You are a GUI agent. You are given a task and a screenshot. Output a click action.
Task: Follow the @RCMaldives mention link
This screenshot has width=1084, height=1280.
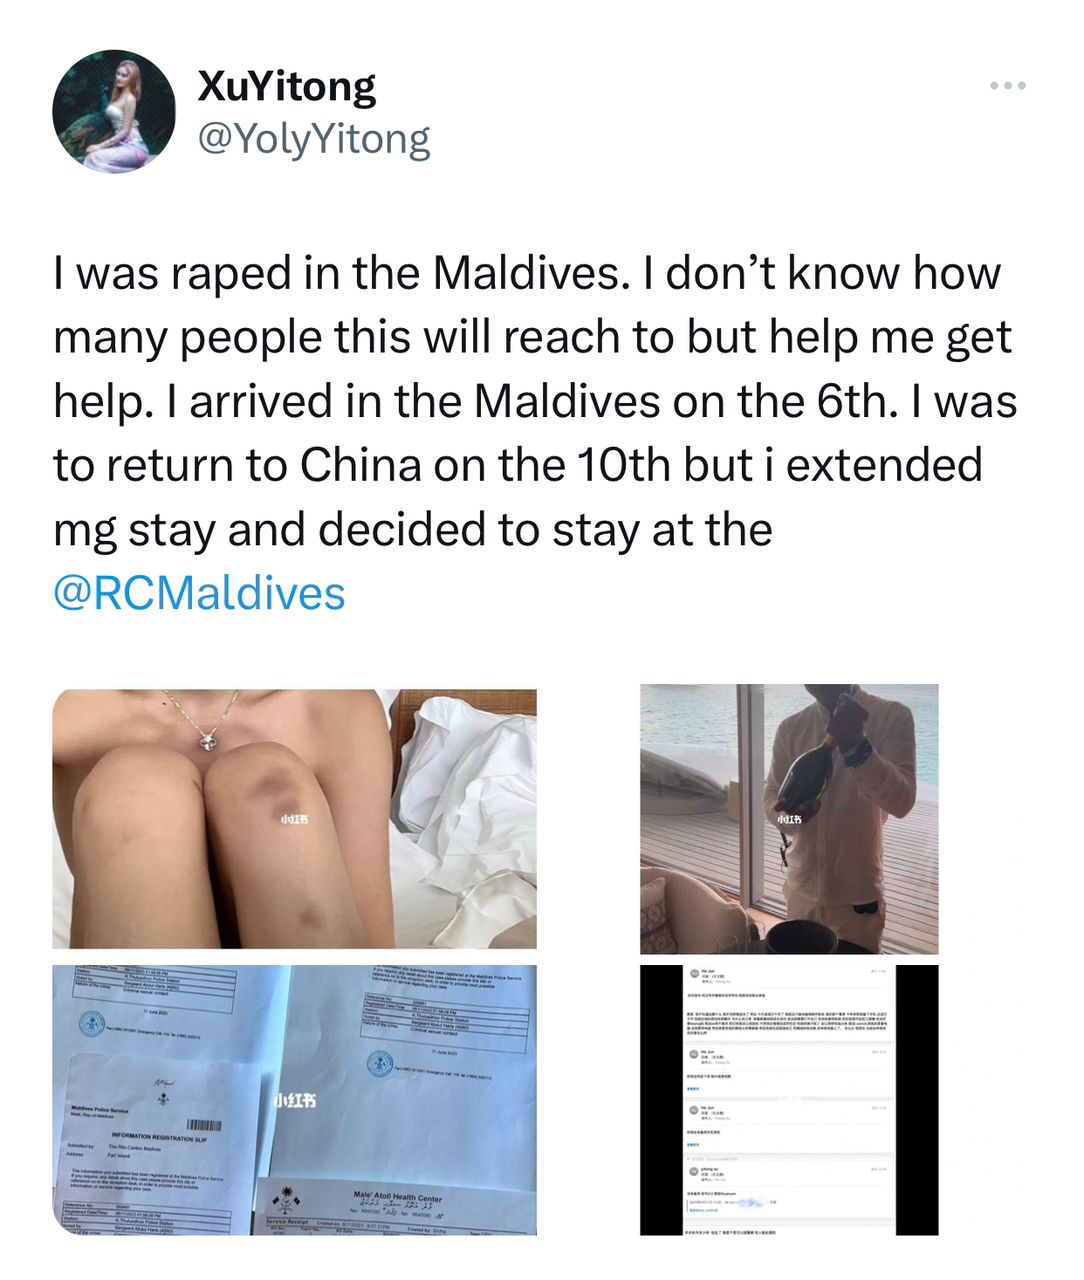(199, 593)
